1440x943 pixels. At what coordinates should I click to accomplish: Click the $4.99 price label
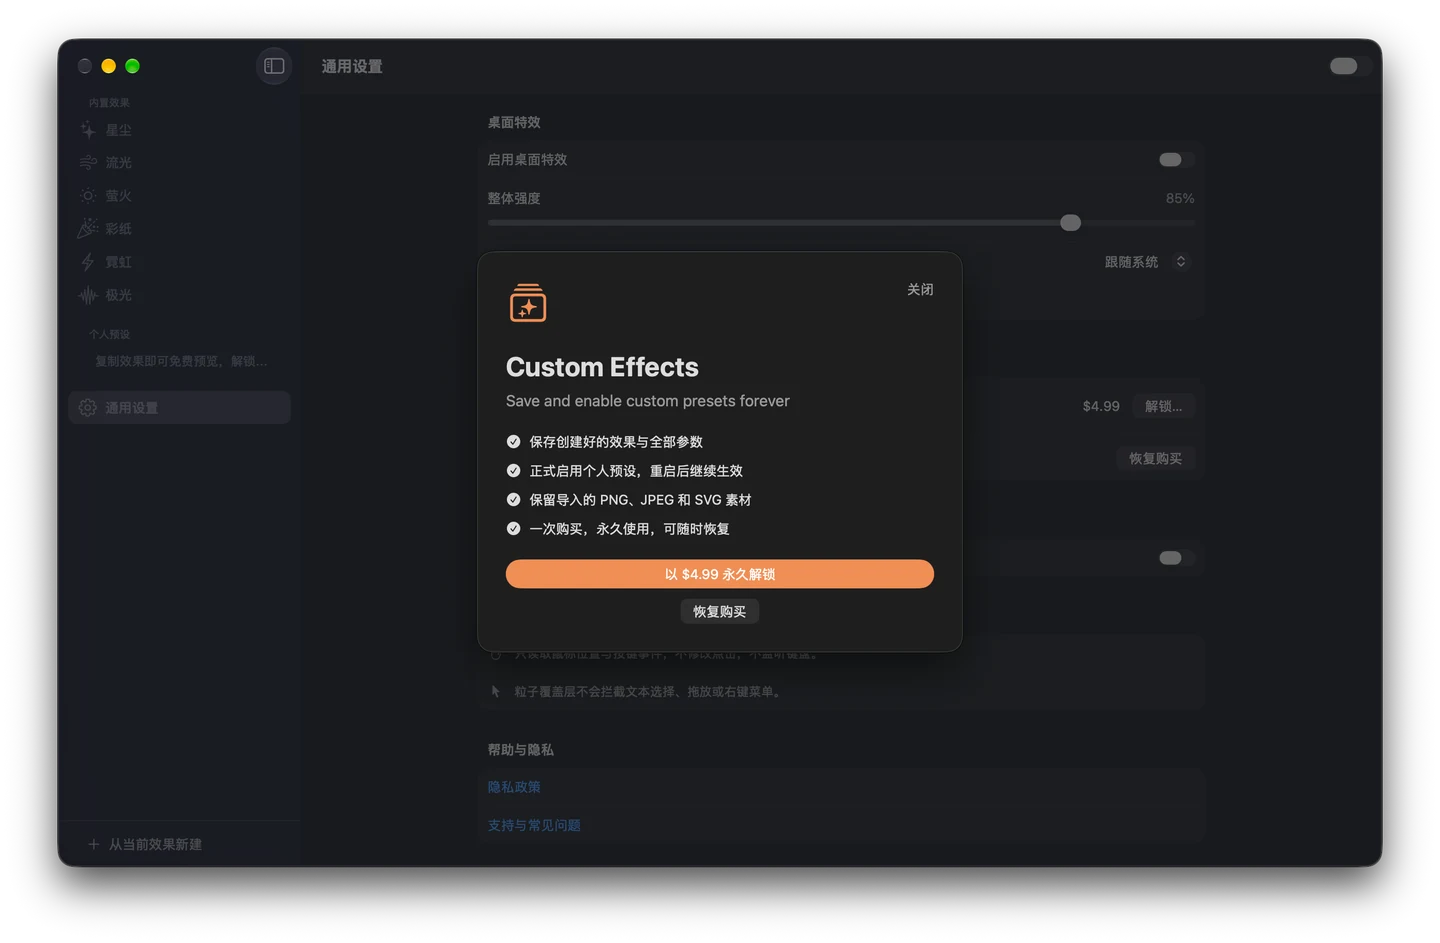tap(1101, 406)
